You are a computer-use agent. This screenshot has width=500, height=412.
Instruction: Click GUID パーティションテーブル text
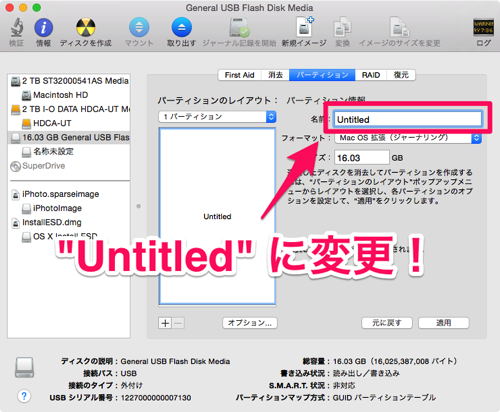pyautogui.click(x=384, y=397)
